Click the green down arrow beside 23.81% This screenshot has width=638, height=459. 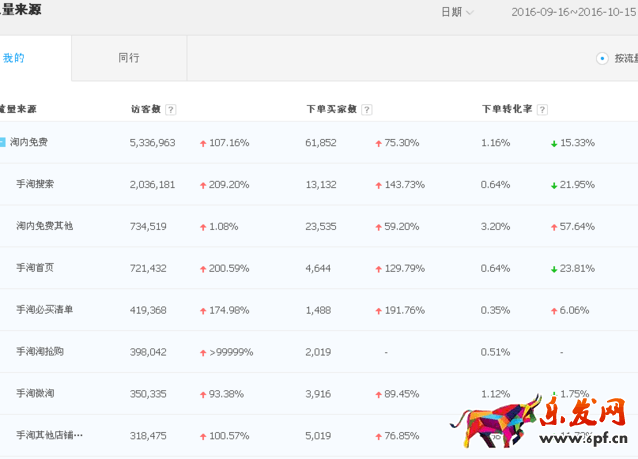click(554, 268)
